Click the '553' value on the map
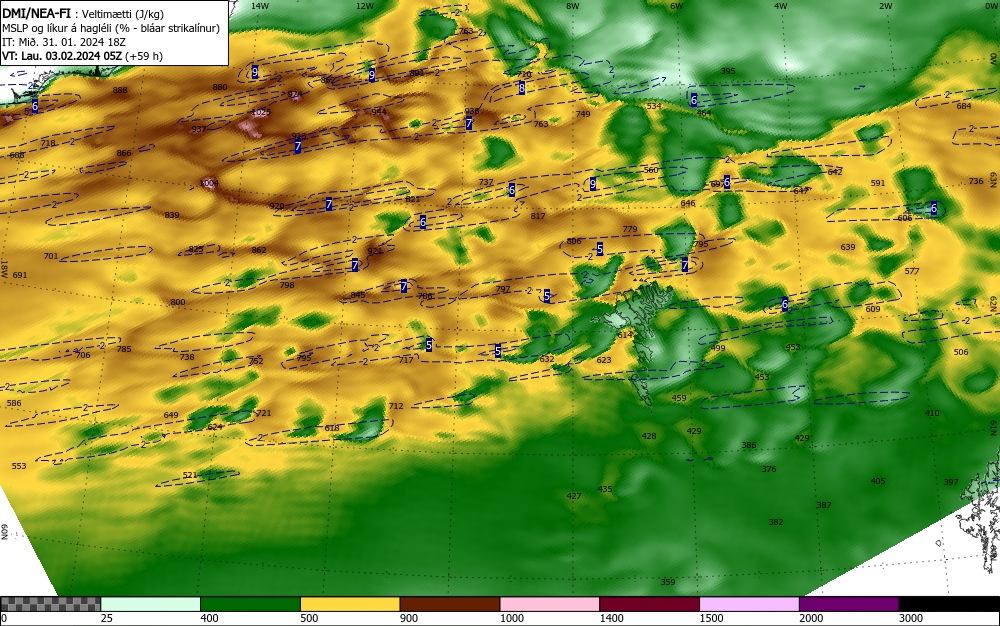 point(19,467)
